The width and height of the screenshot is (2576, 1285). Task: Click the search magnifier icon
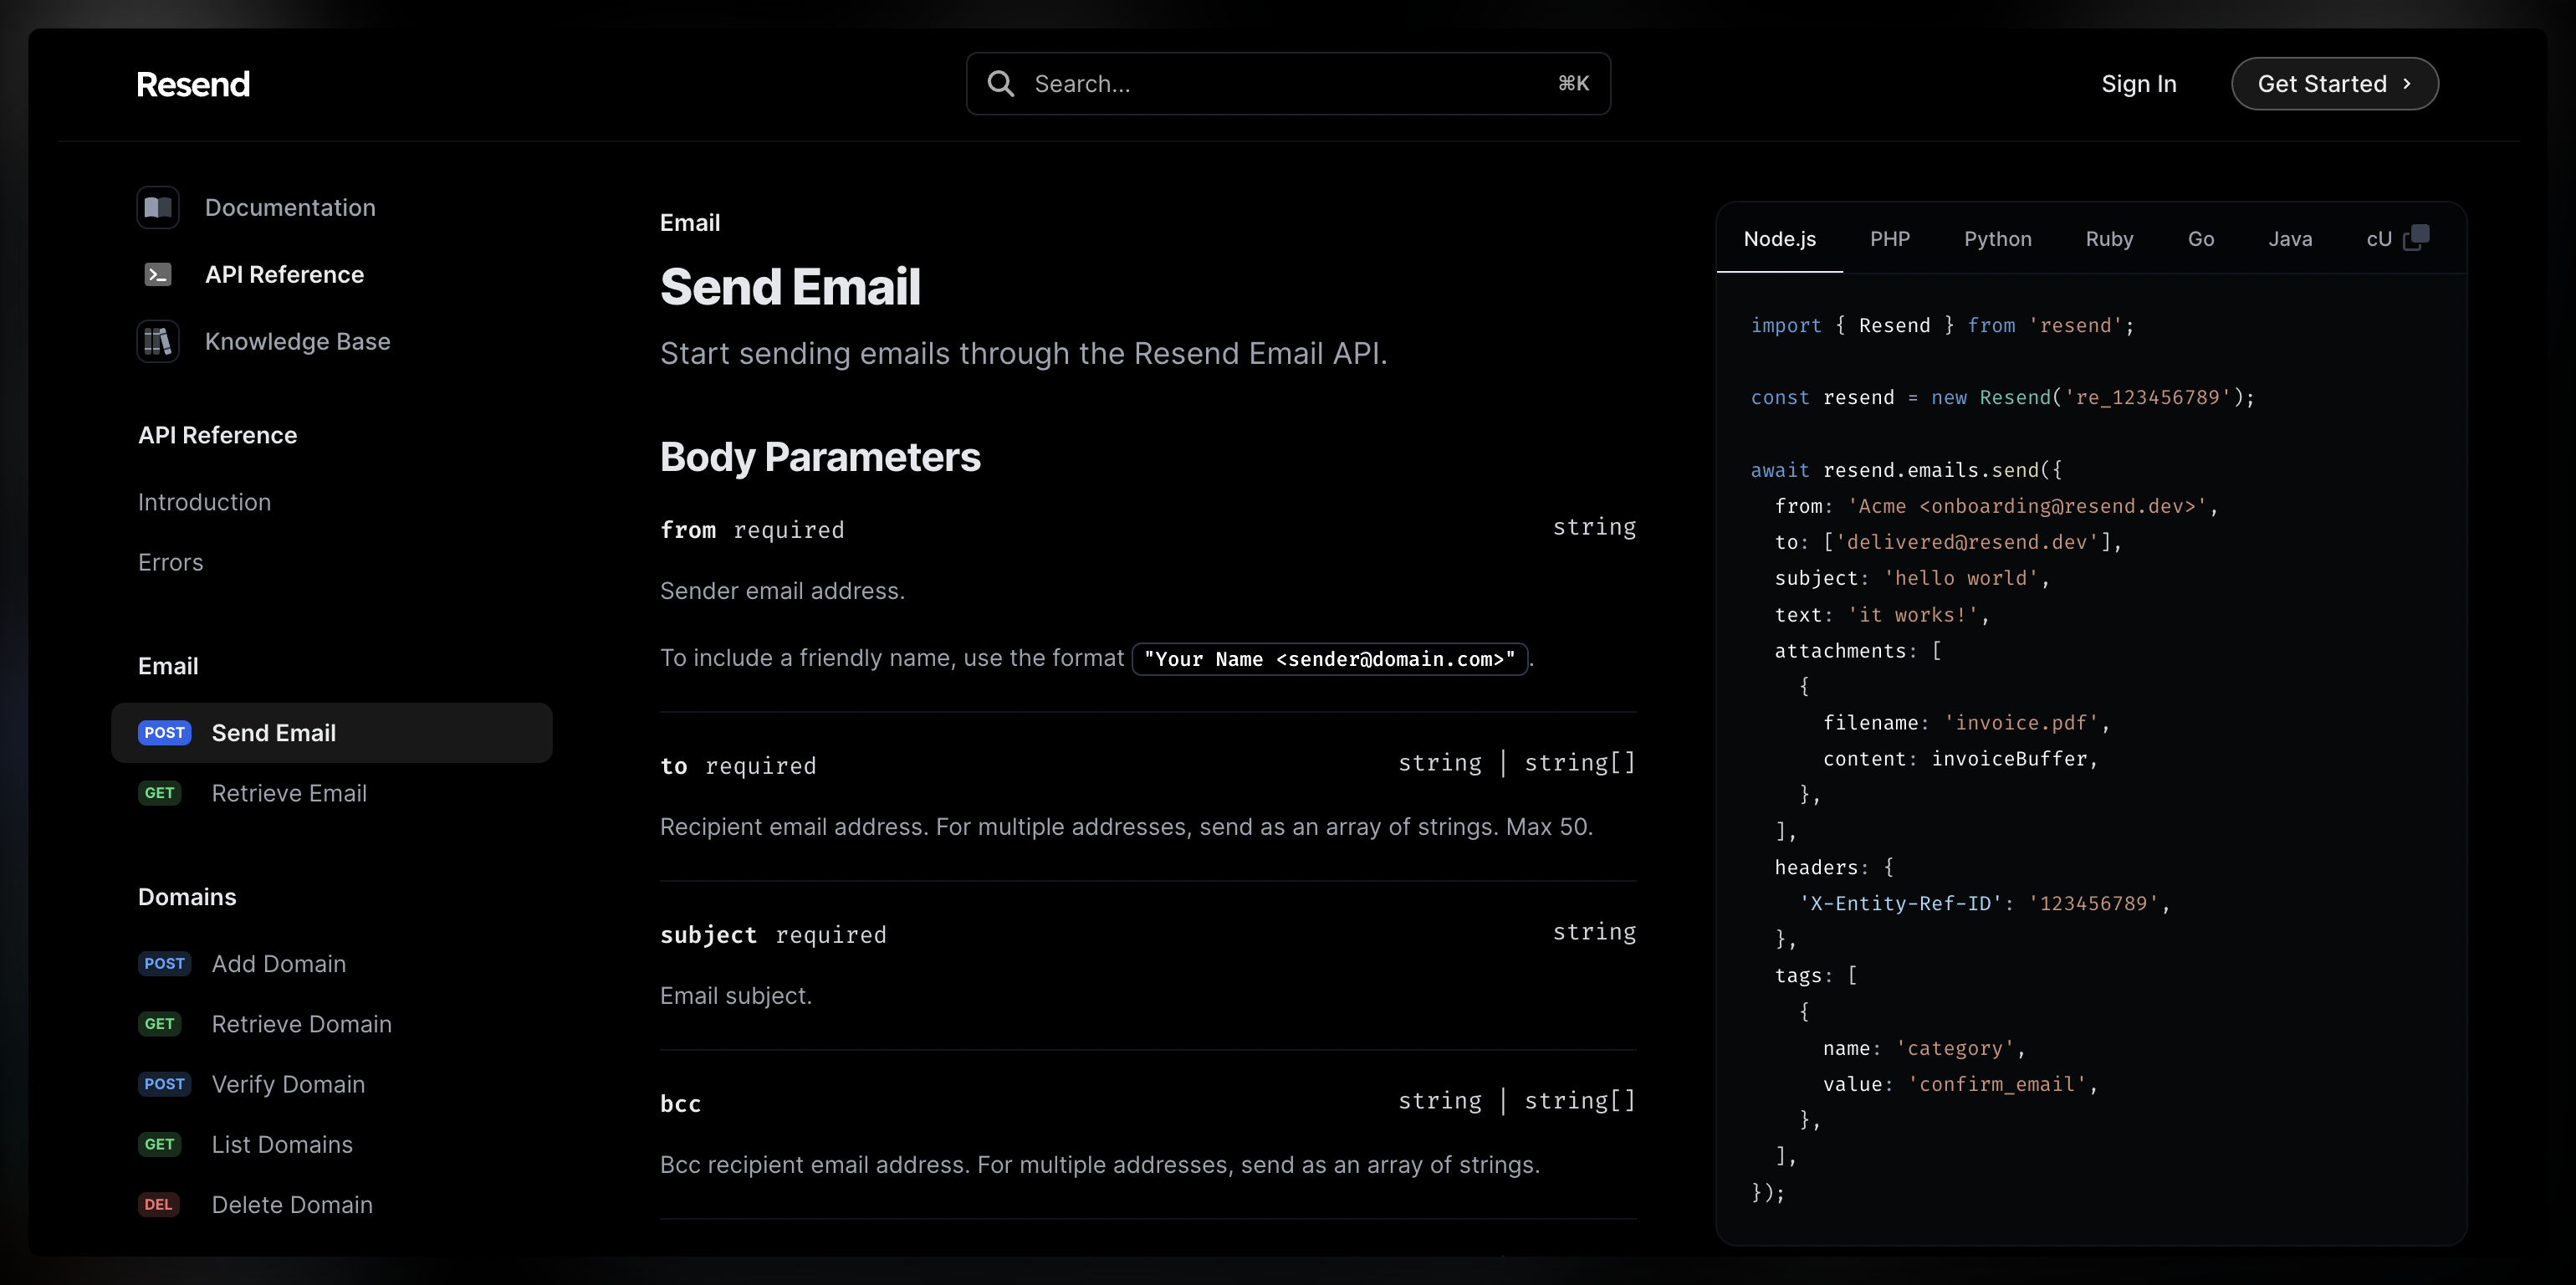pos(1001,84)
